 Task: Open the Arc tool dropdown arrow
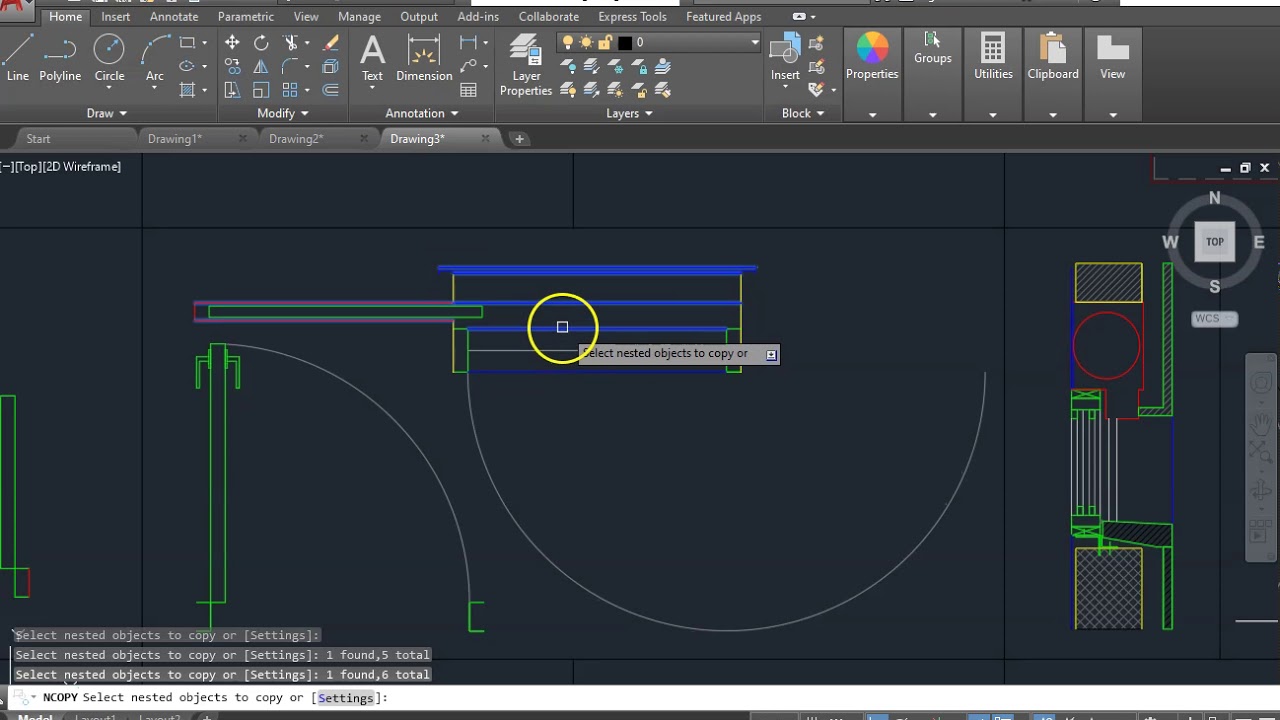[x=154, y=89]
